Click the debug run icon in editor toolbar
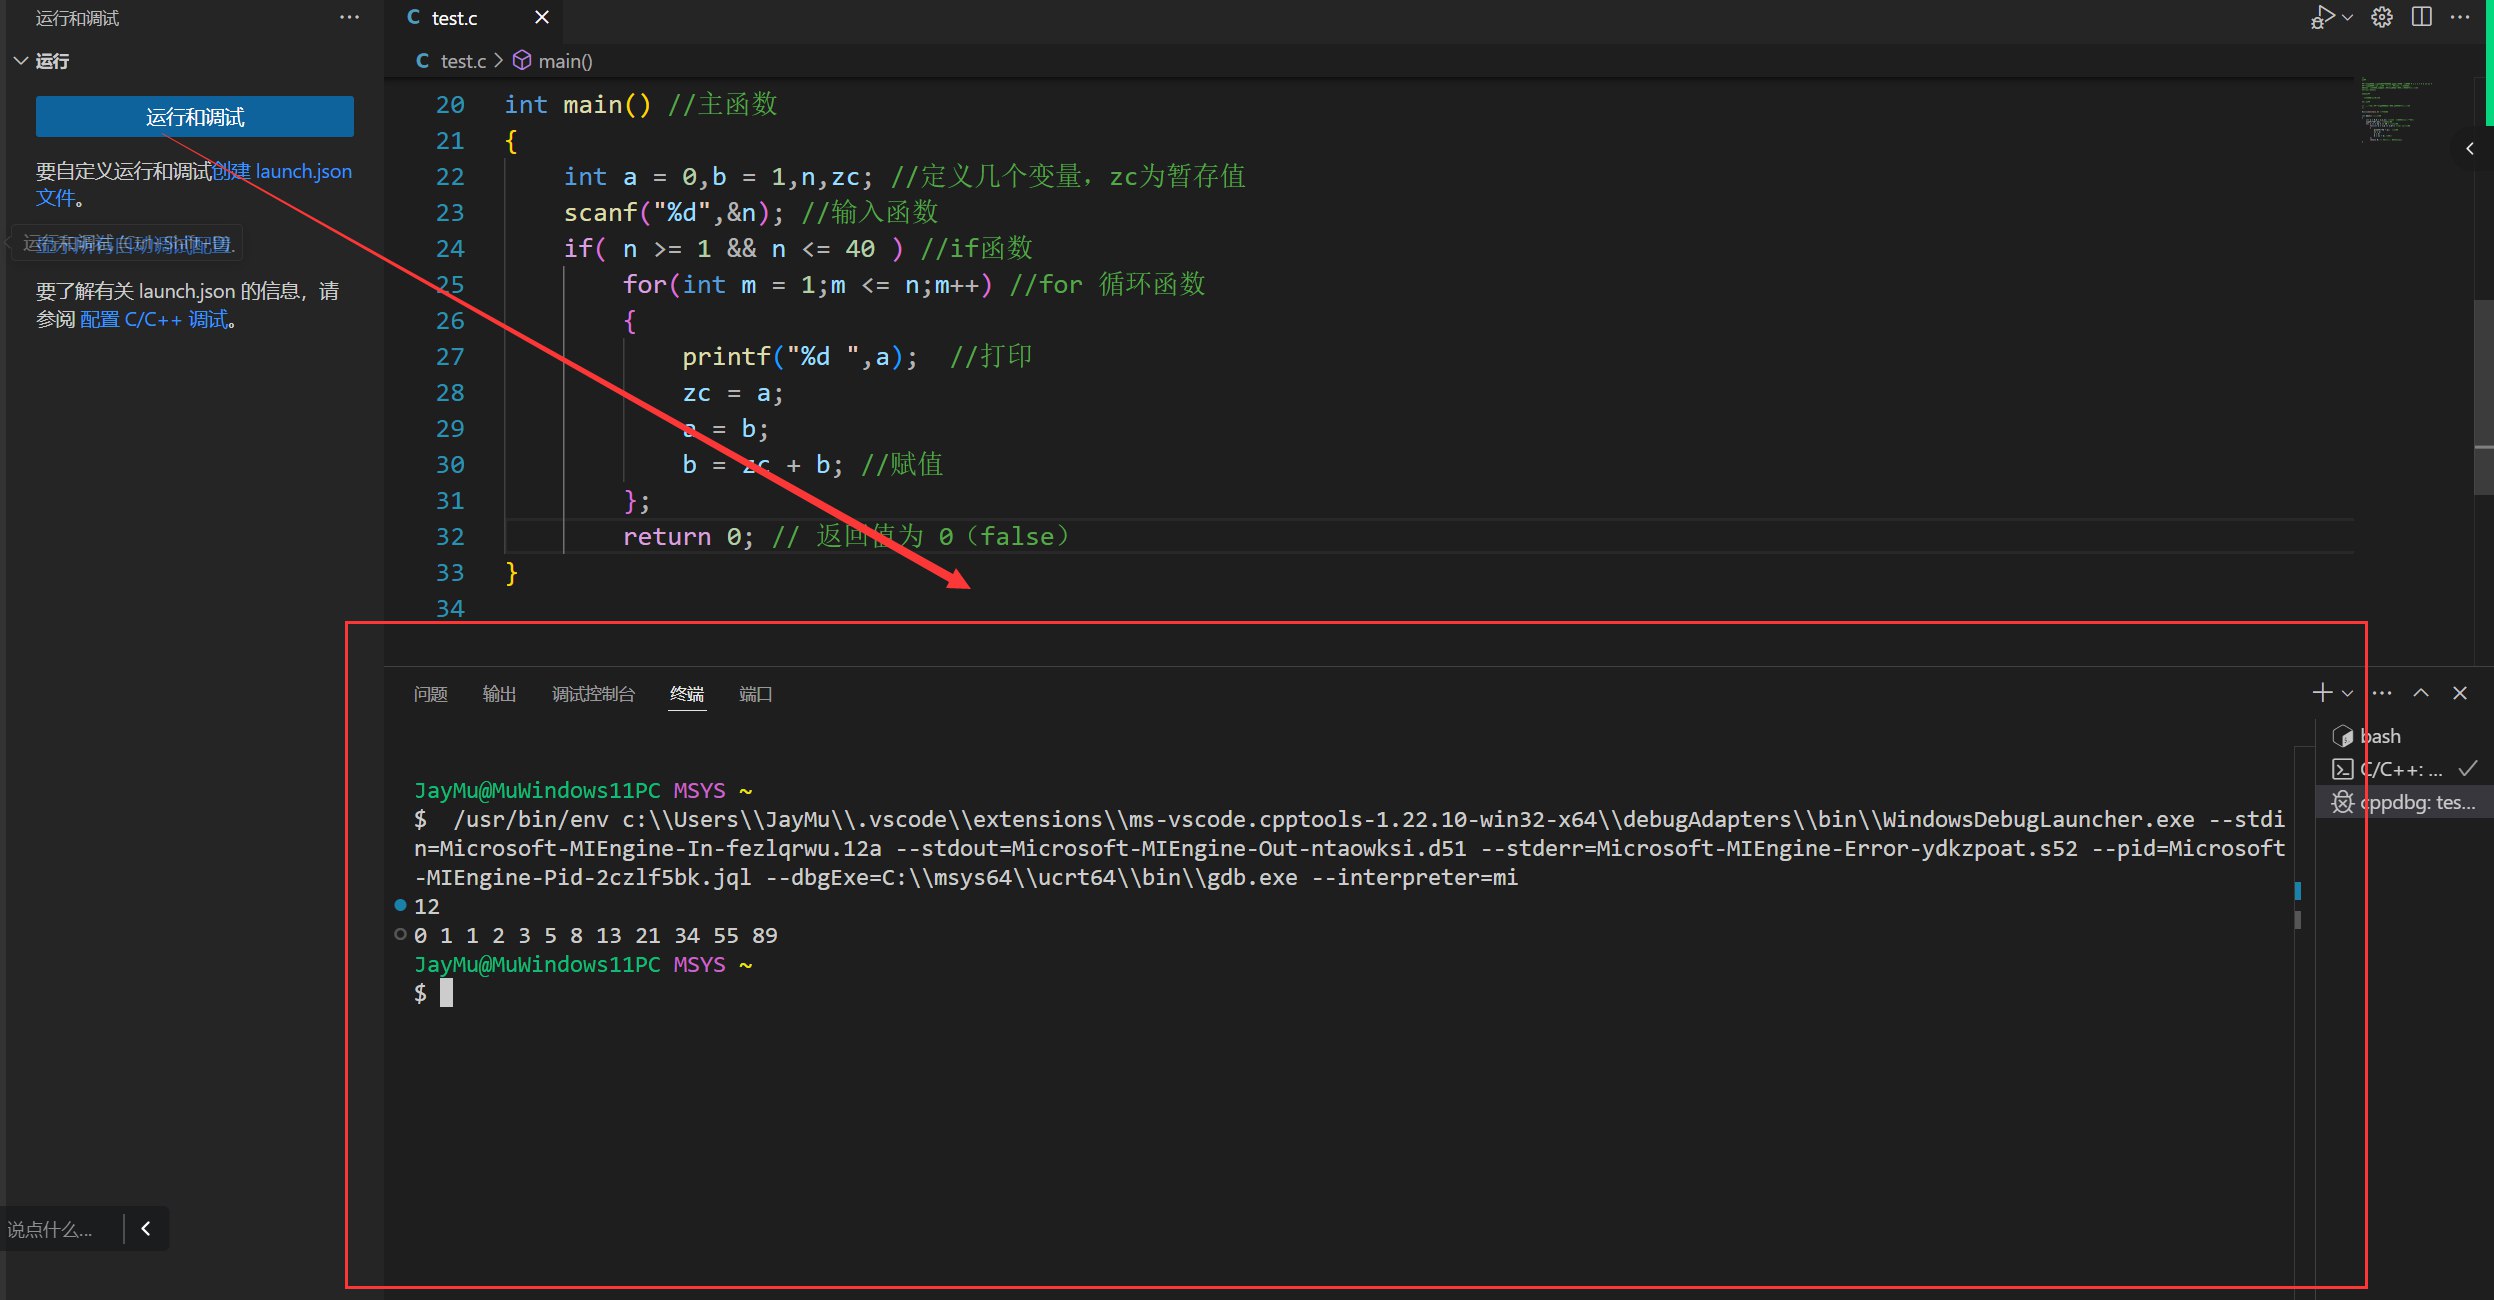Viewport: 2494px width, 1300px height. (x=2322, y=18)
